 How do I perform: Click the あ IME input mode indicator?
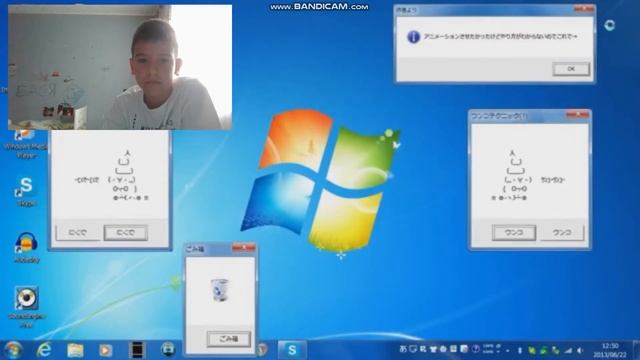pos(403,349)
